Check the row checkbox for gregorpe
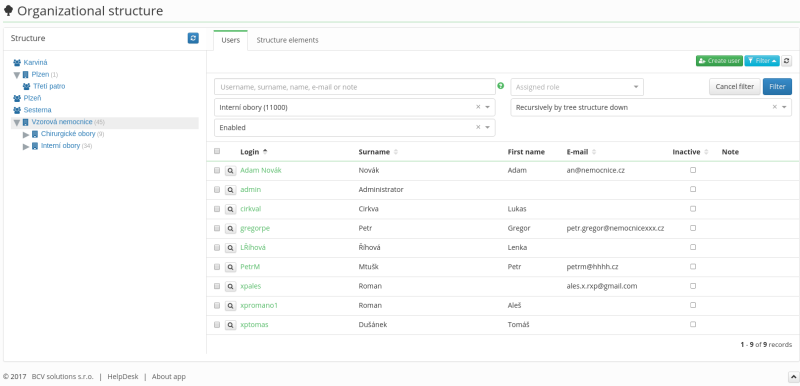This screenshot has width=800, height=386. click(217, 228)
